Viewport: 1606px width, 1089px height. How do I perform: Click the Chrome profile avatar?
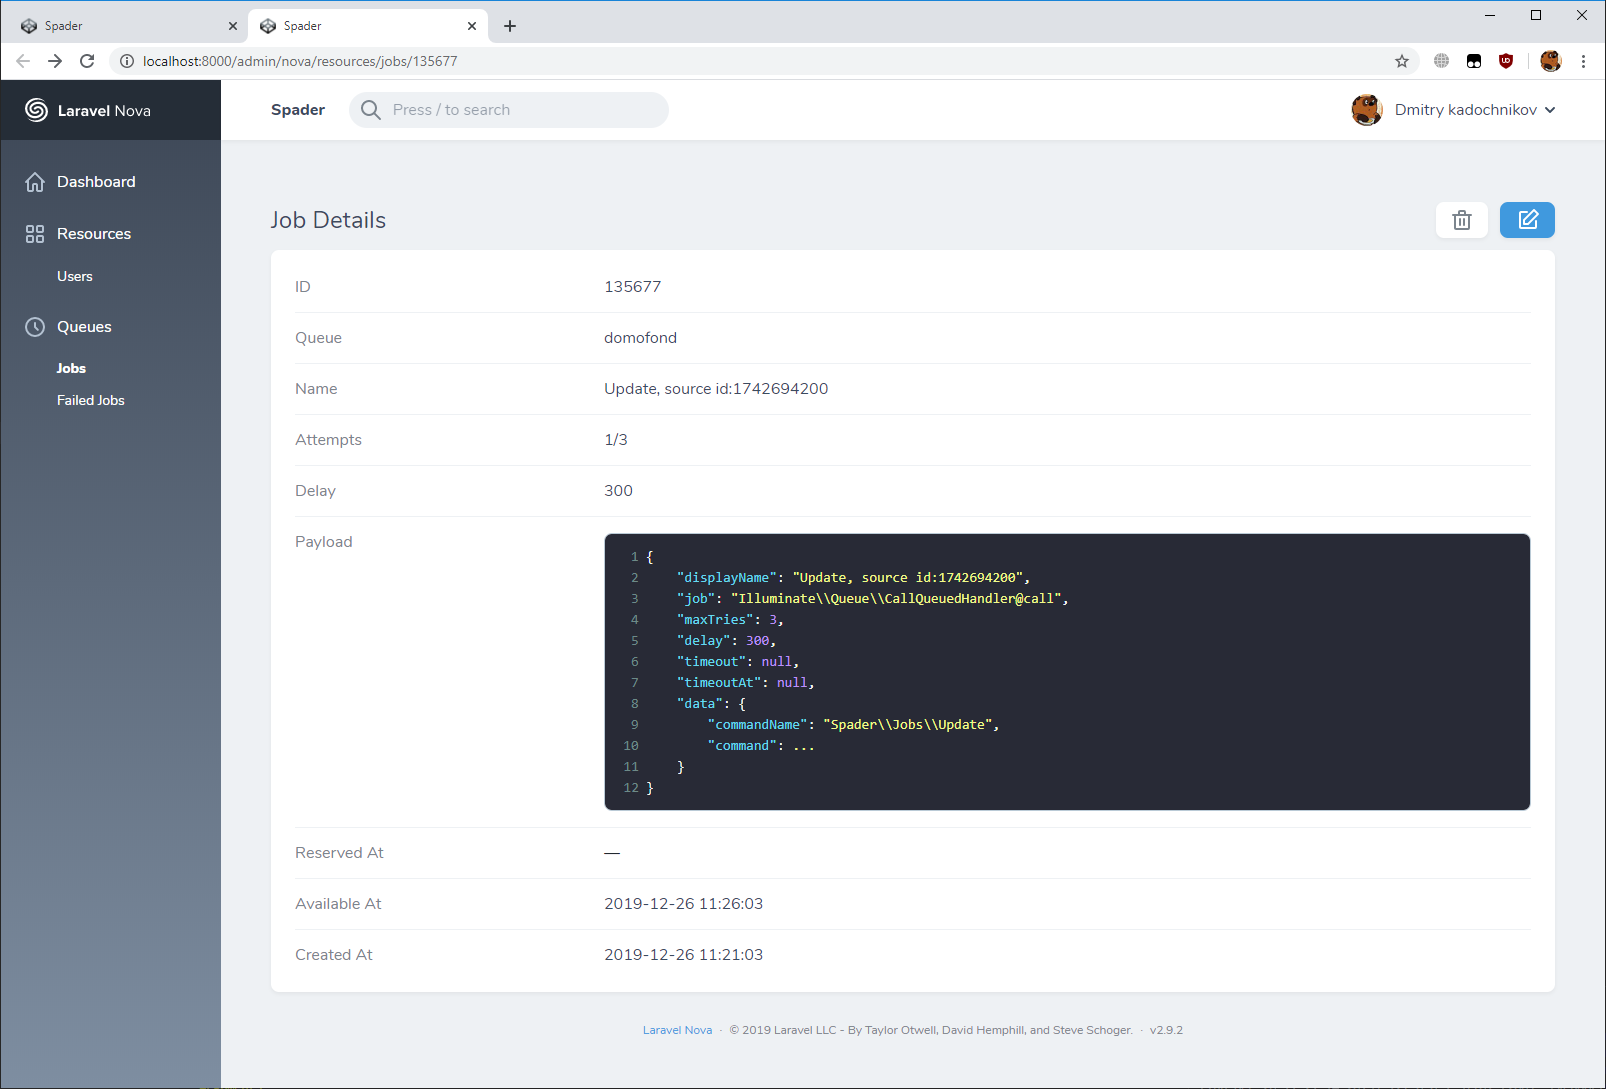(1551, 61)
